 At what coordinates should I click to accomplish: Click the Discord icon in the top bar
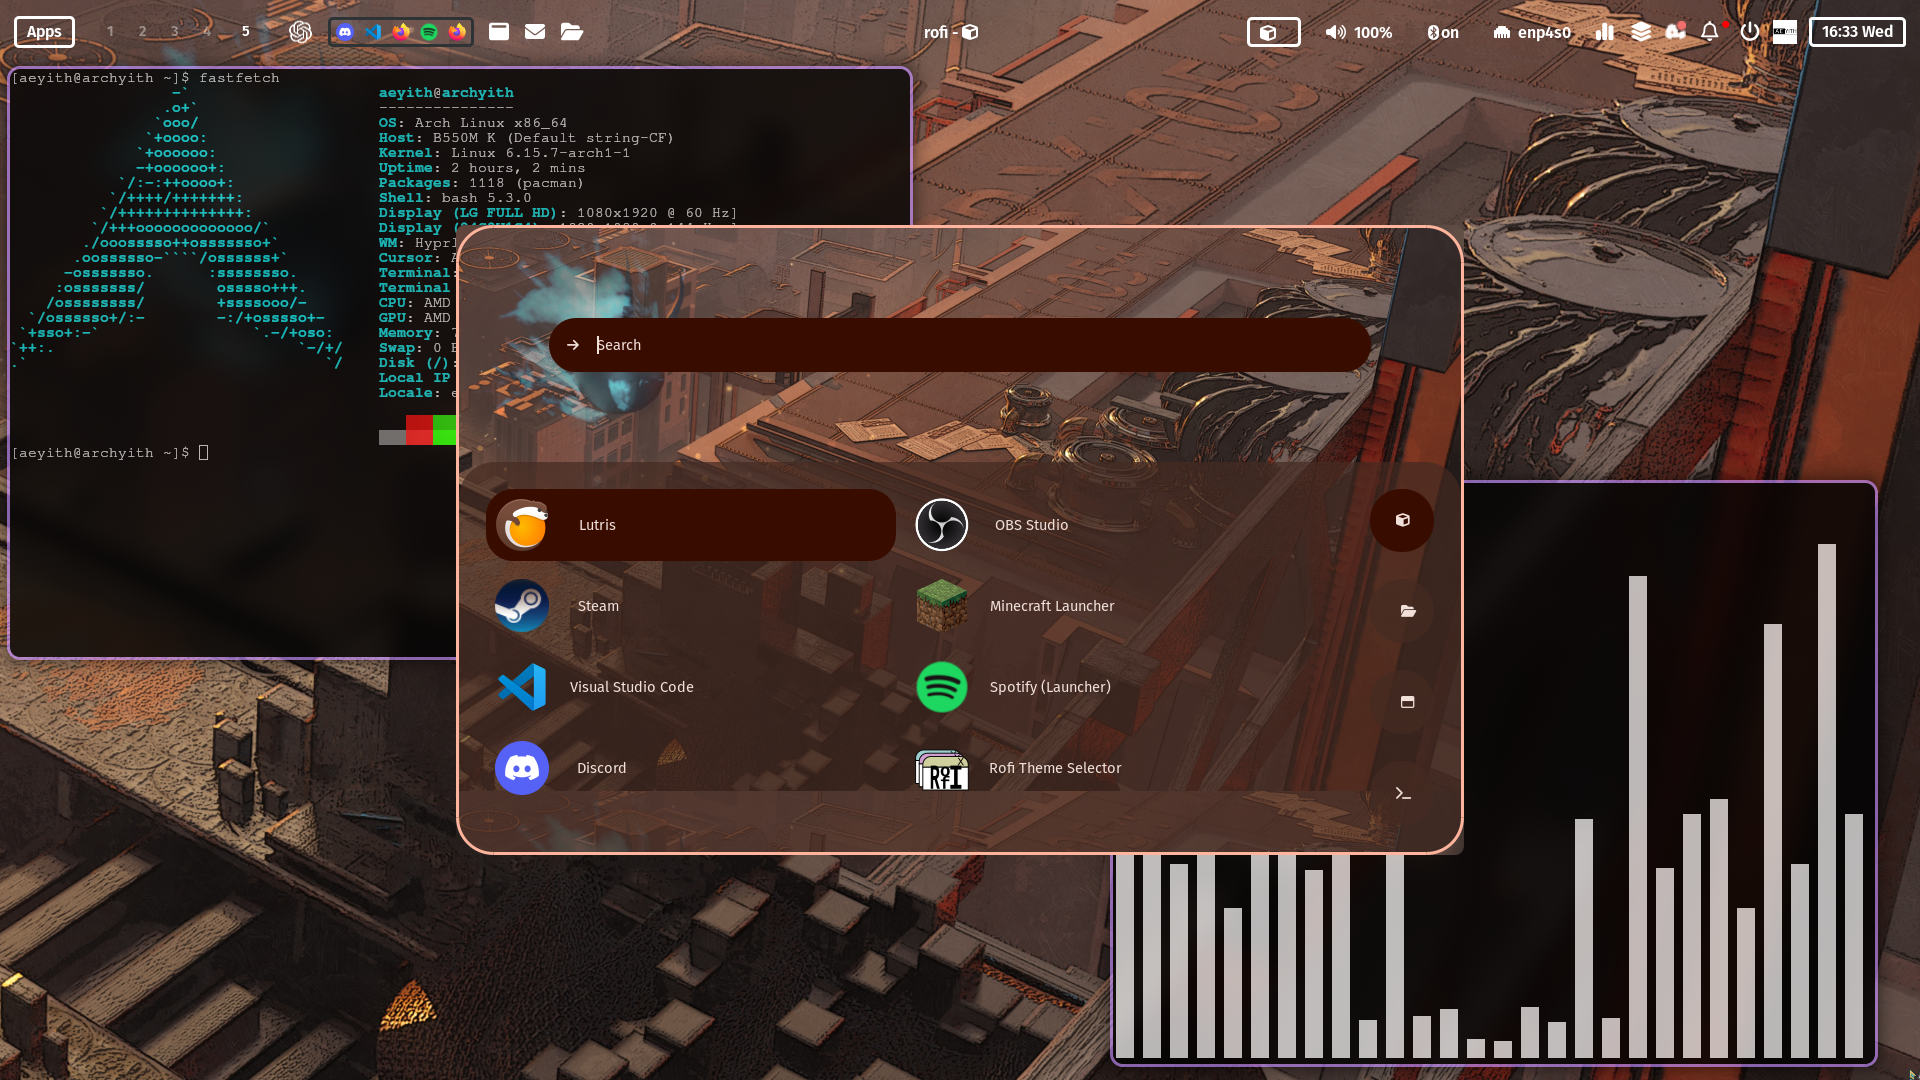click(x=345, y=32)
